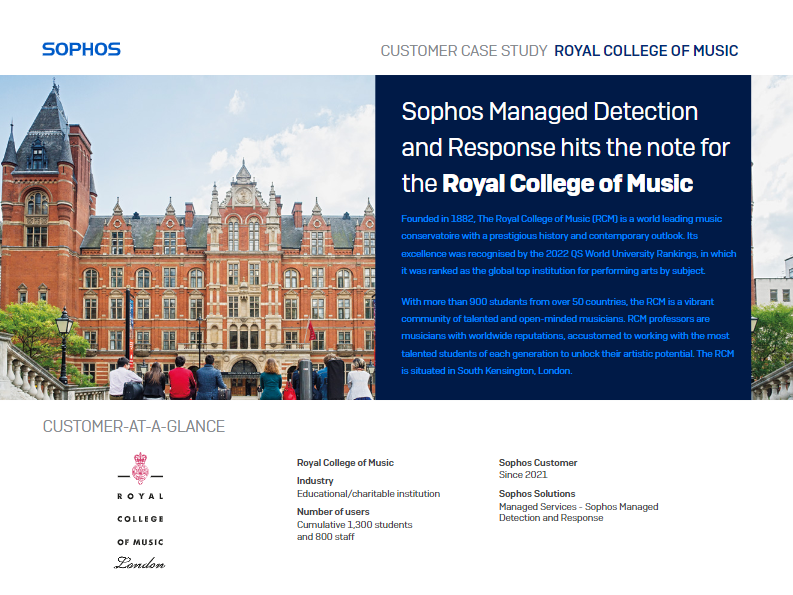The image size is (793, 595).
Task: Select the Industry label
Action: pos(315,481)
